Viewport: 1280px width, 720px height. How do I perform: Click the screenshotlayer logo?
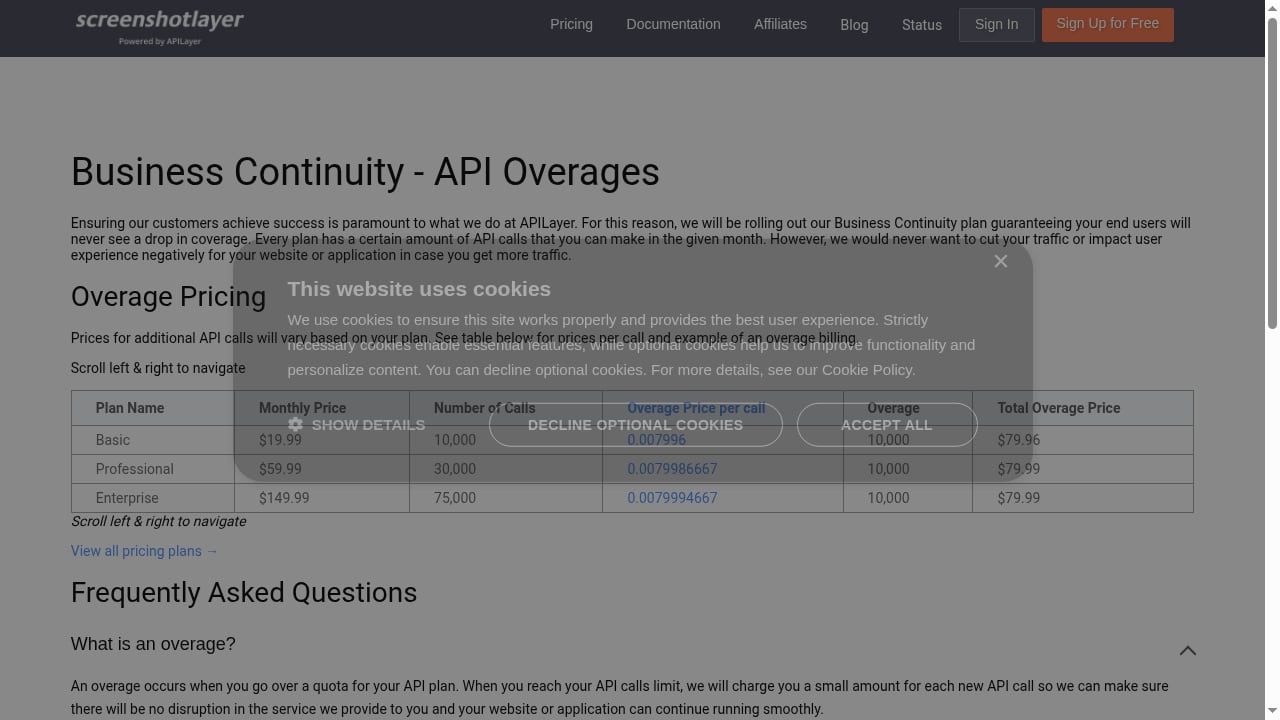point(160,27)
